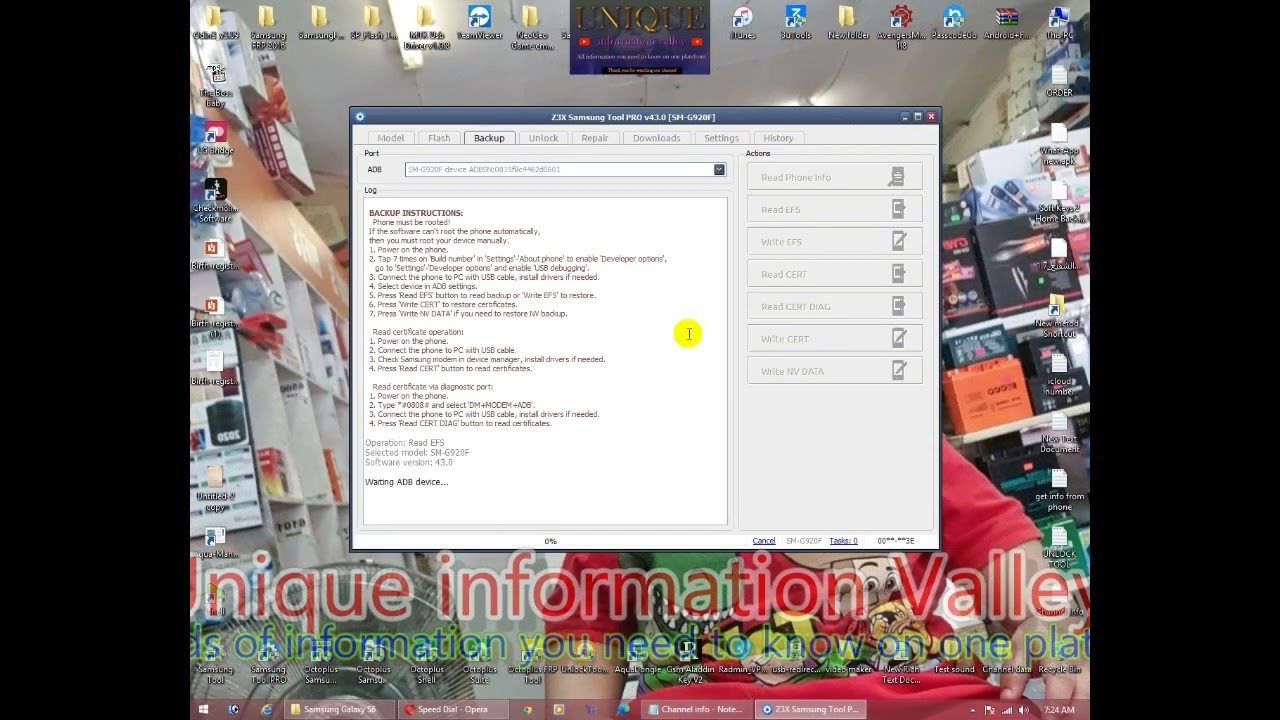
Task: Switch to Speed Dial - Opera taskbar window
Action: (x=452, y=709)
